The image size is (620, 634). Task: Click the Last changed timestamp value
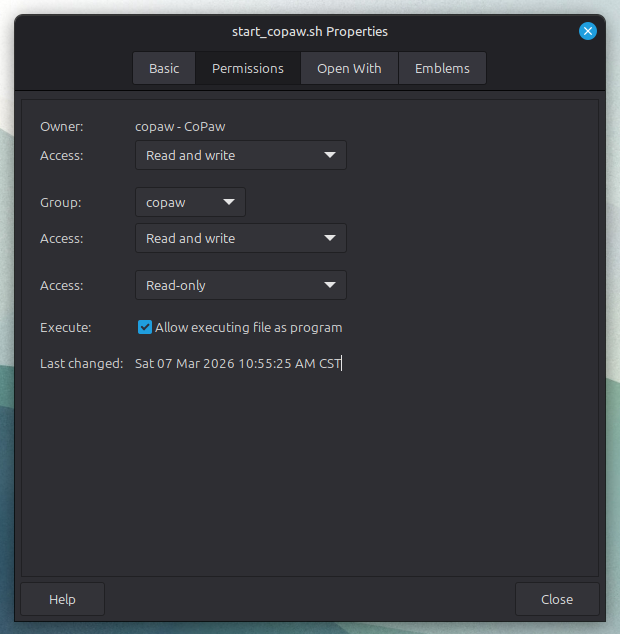(x=237, y=364)
